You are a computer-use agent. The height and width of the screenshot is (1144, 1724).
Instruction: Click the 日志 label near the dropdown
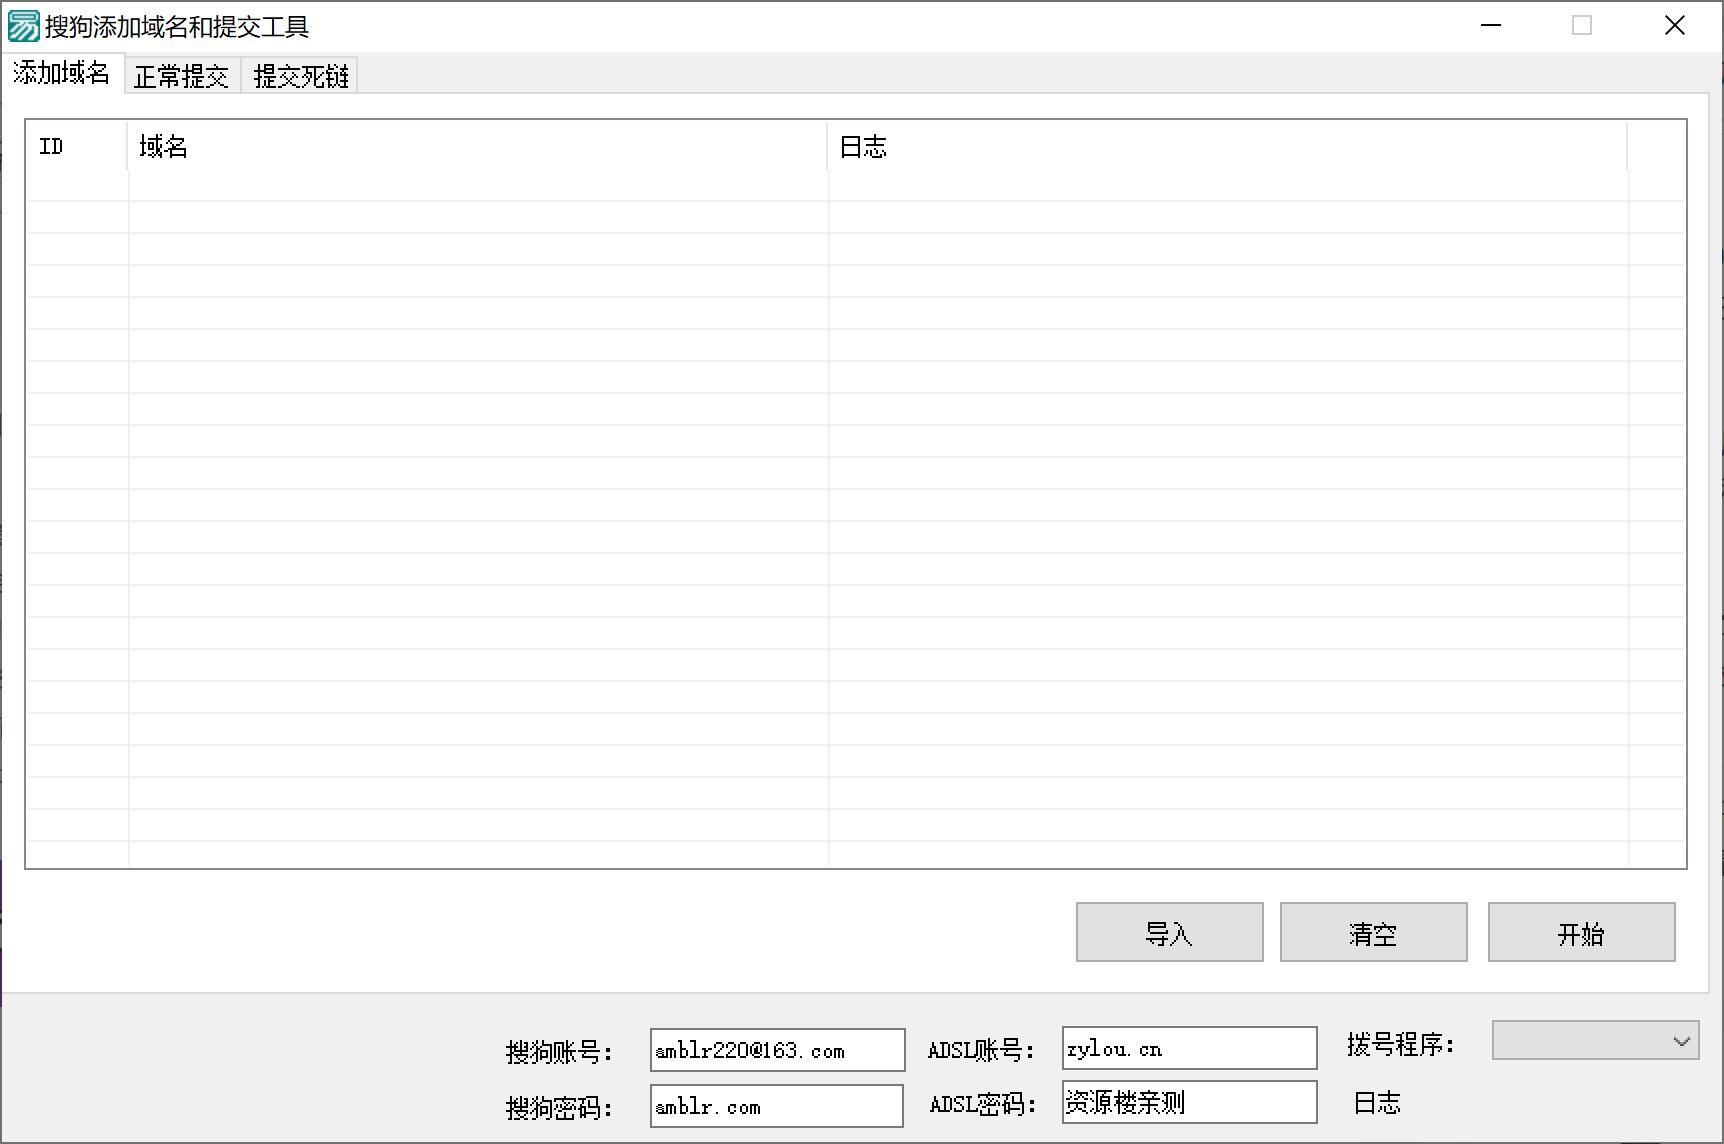tap(1377, 1102)
